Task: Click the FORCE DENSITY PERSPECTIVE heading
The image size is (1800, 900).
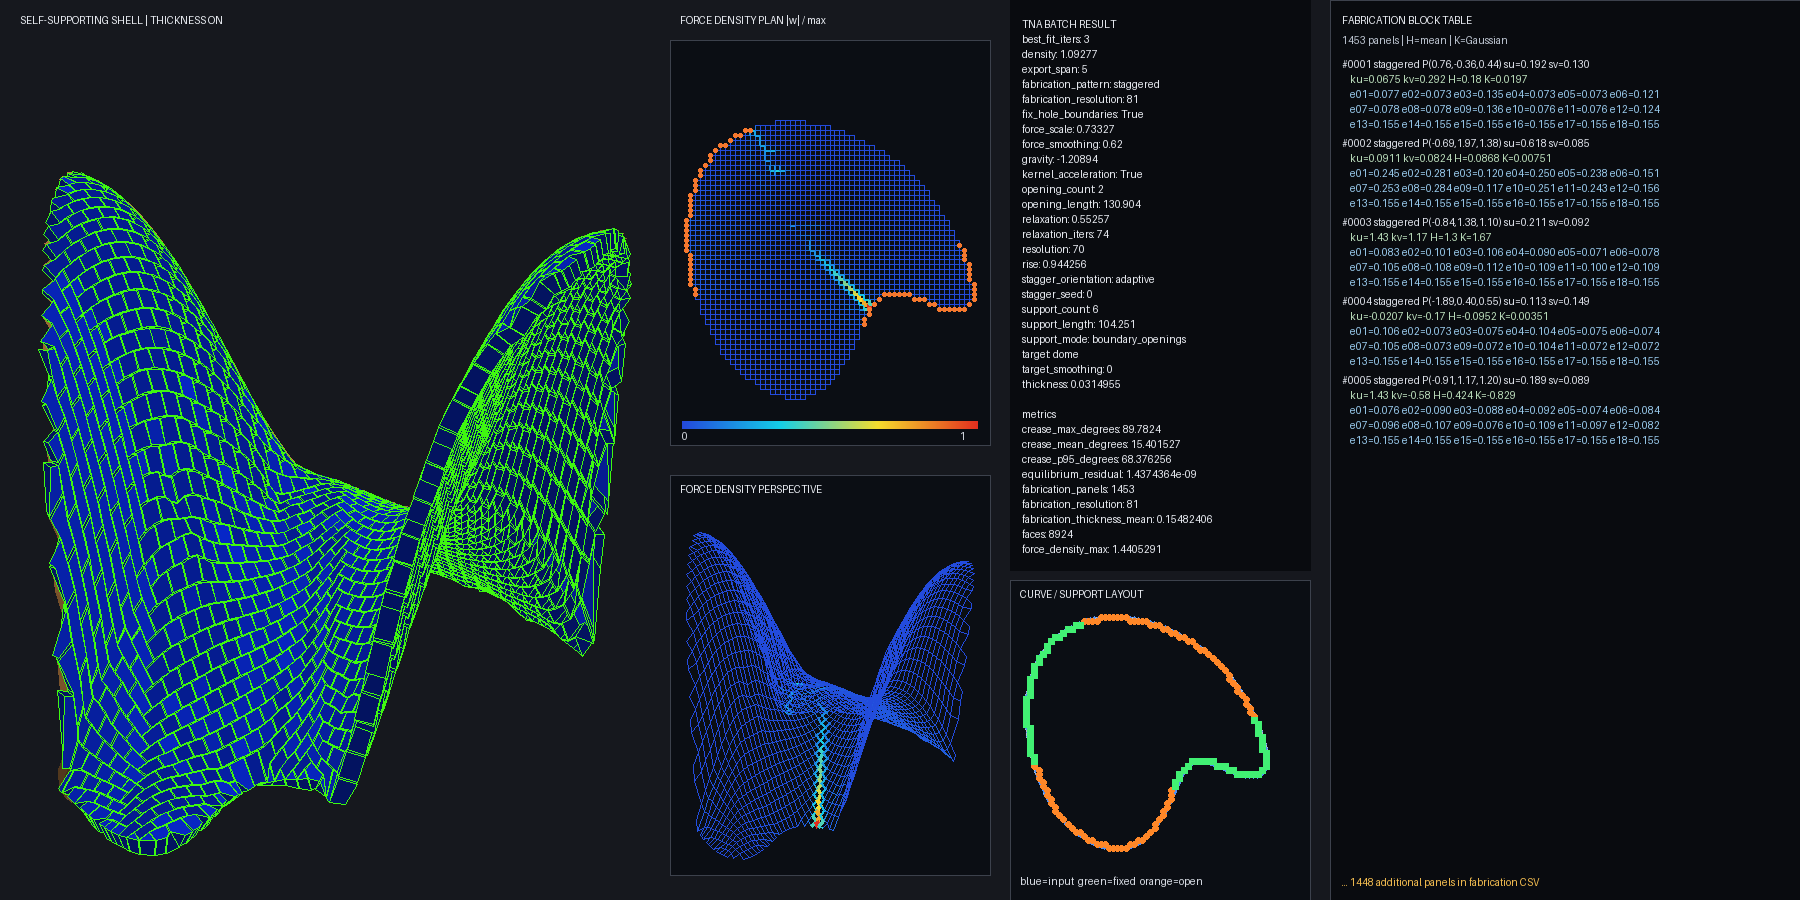Action: click(x=751, y=489)
